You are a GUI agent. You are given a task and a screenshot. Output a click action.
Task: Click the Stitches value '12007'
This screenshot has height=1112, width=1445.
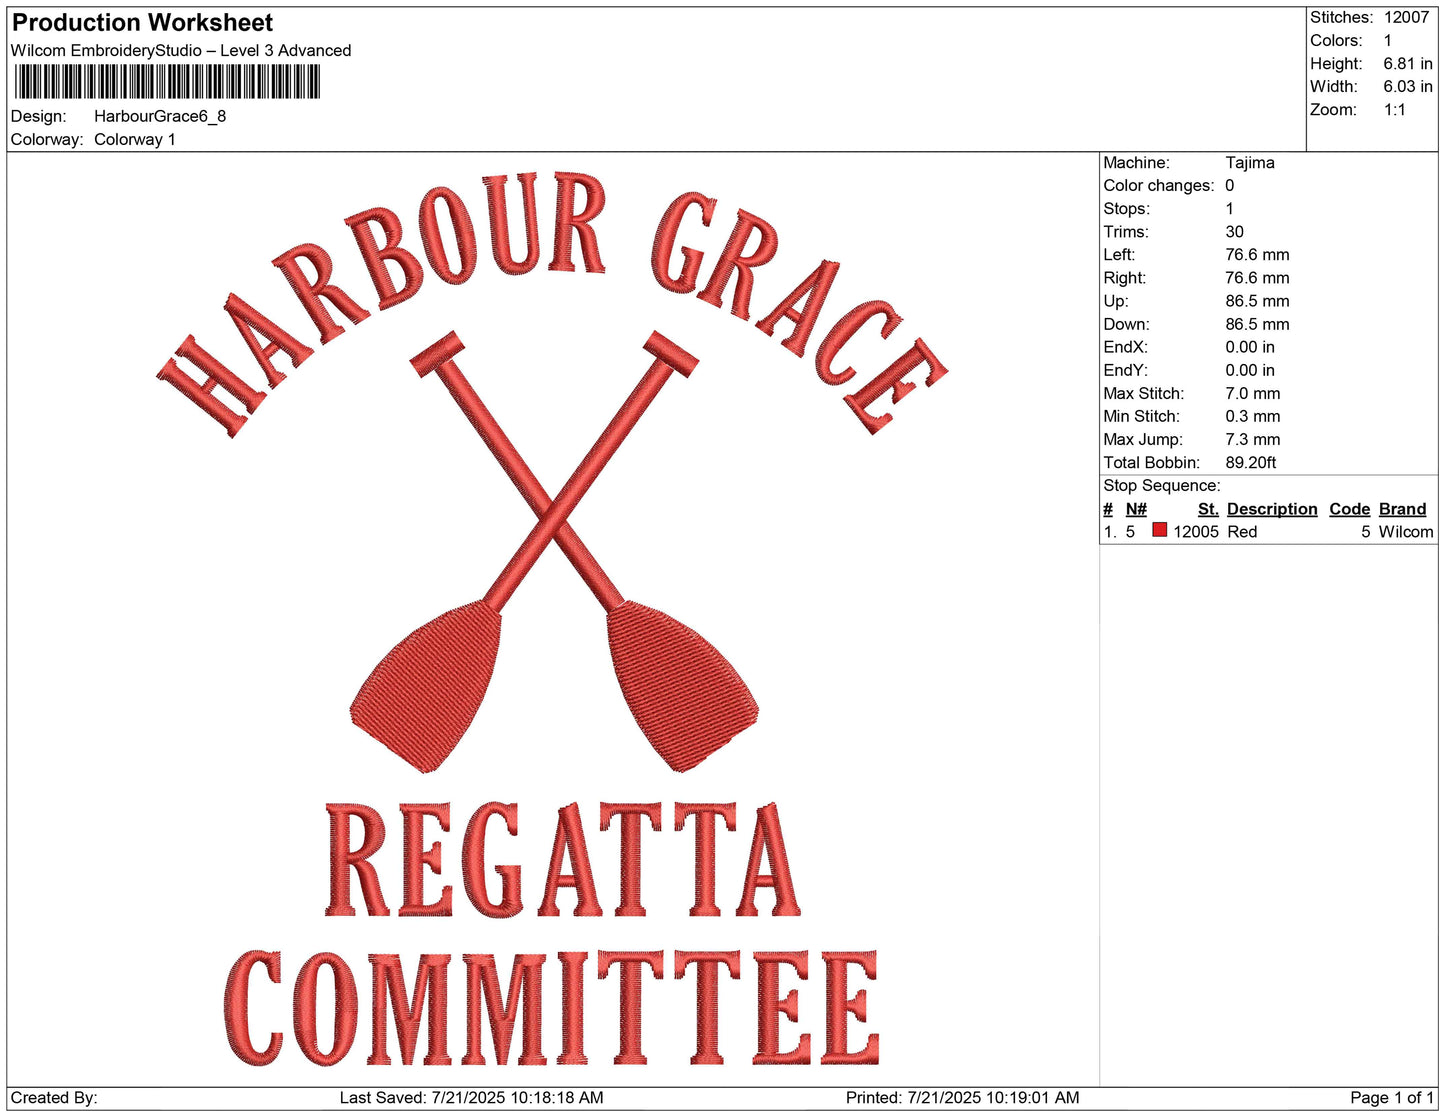click(1406, 17)
